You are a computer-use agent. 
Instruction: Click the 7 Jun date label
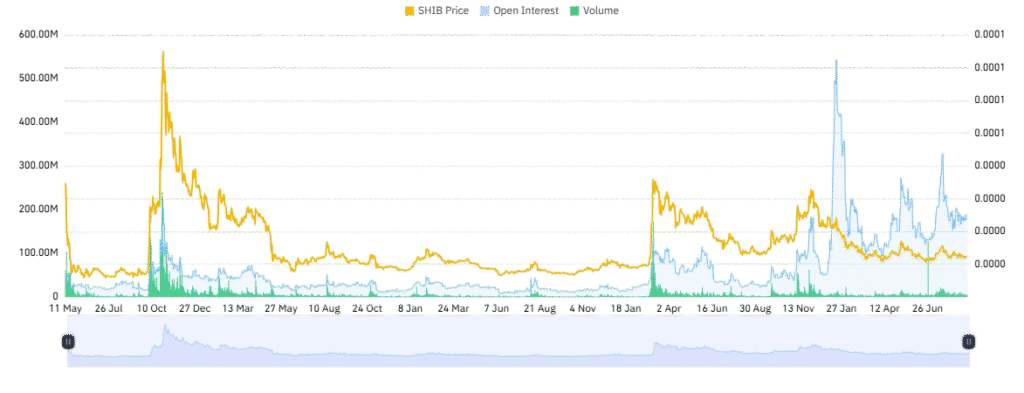(496, 308)
